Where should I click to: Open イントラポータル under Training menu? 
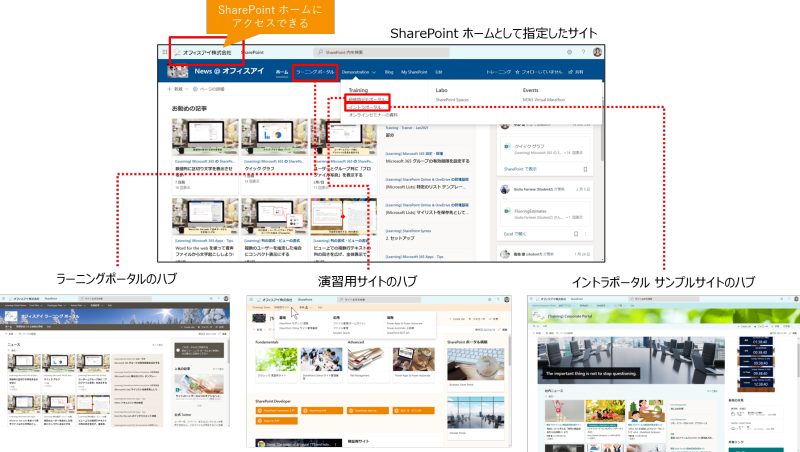(x=365, y=107)
